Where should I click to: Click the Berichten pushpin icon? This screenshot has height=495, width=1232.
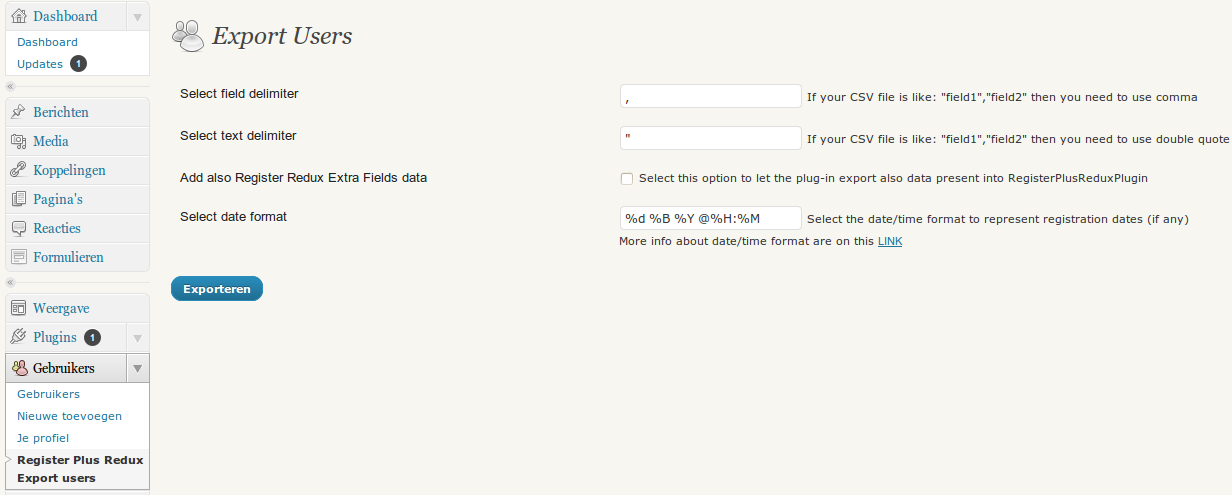pos(19,112)
